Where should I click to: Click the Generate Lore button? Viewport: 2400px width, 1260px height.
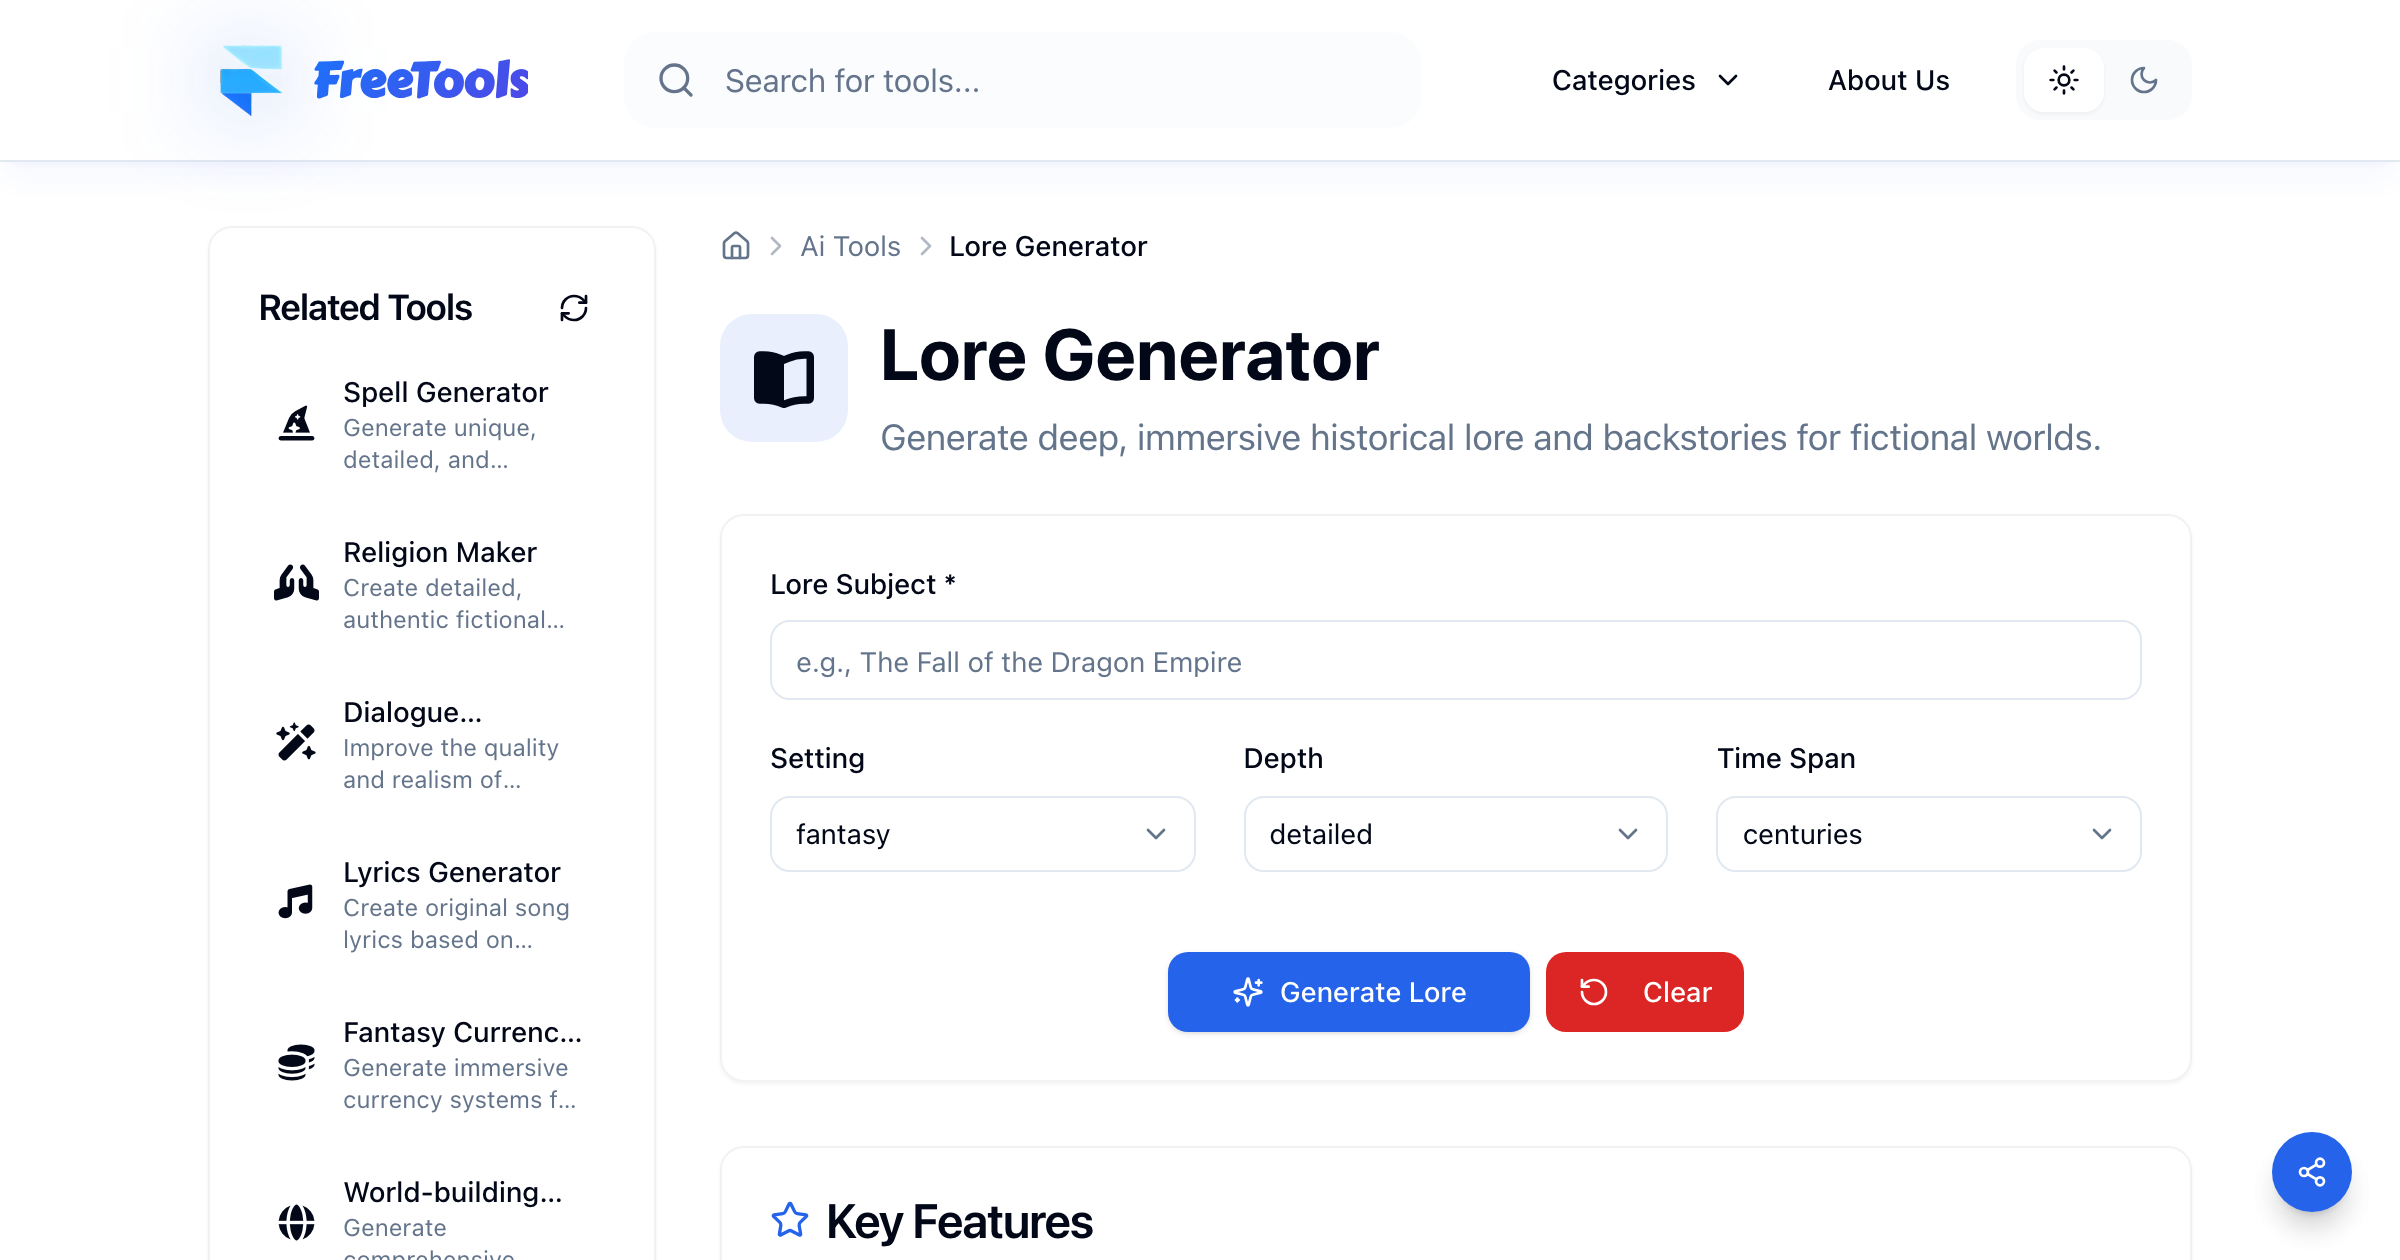click(1348, 992)
